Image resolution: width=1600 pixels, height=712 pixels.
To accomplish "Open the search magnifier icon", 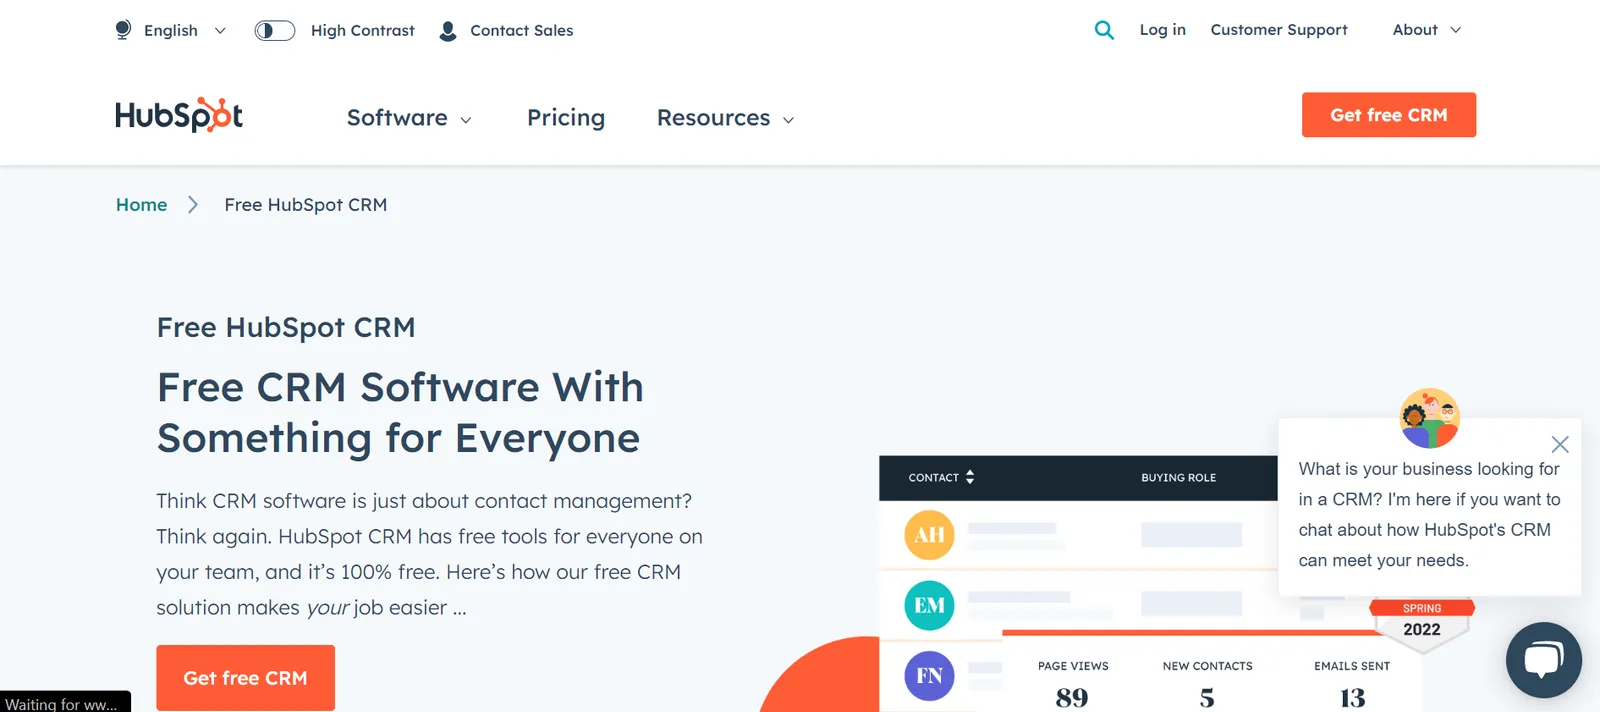I will [x=1104, y=30].
